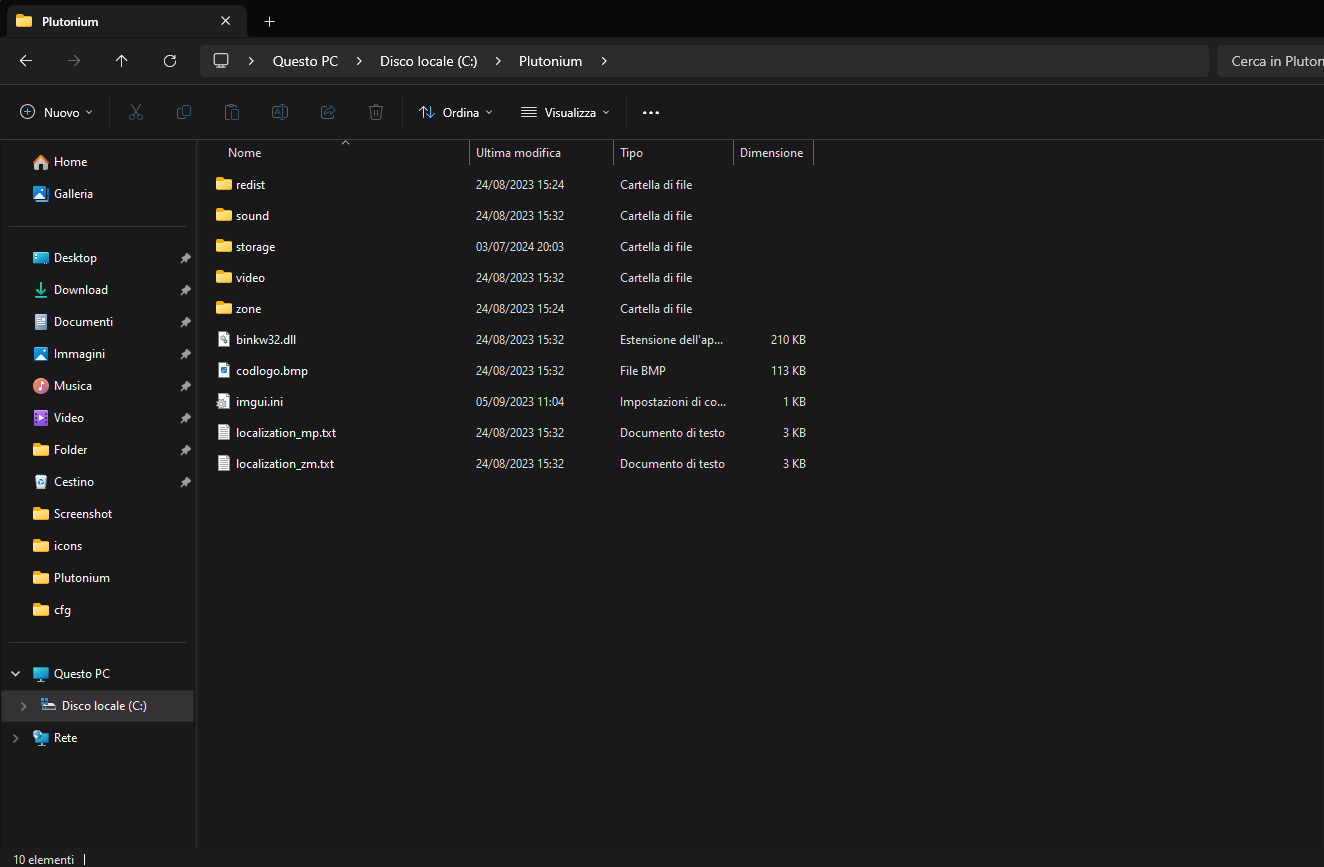Open a new tab with plus button
Viewport: 1324px width, 867px height.
click(269, 21)
